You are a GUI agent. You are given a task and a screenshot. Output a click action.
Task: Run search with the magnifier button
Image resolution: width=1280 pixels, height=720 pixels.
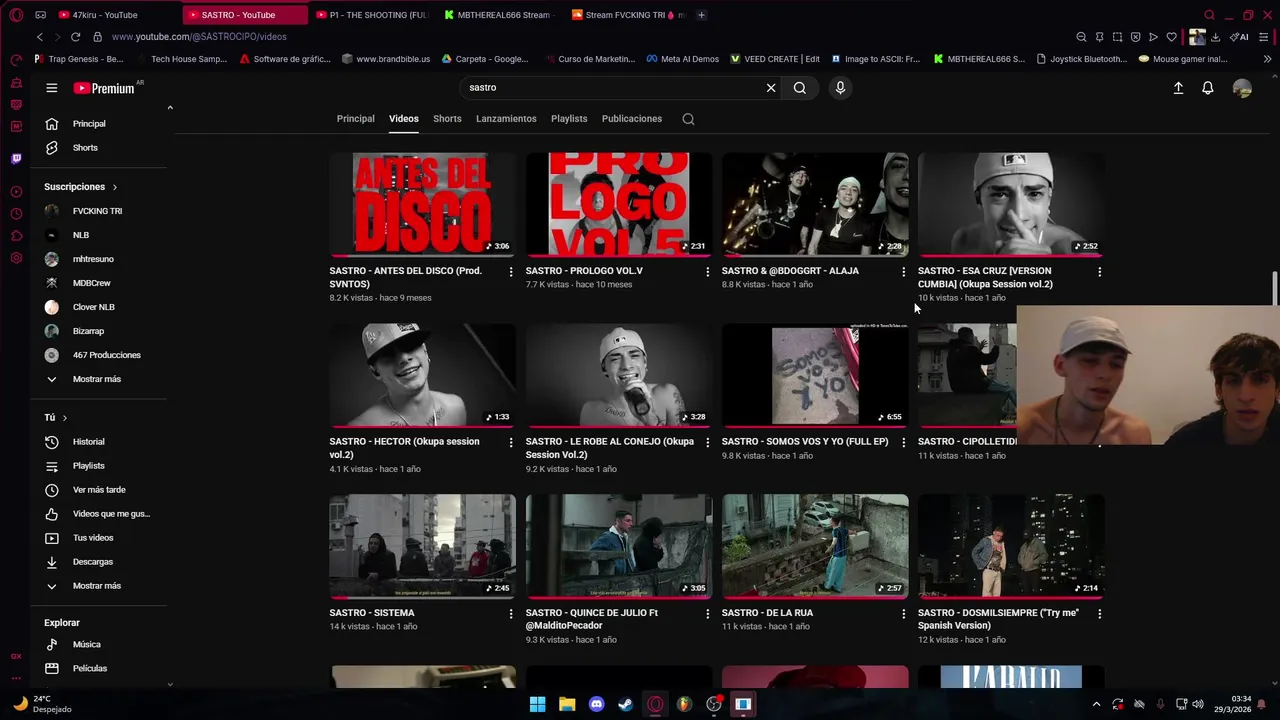[800, 88]
